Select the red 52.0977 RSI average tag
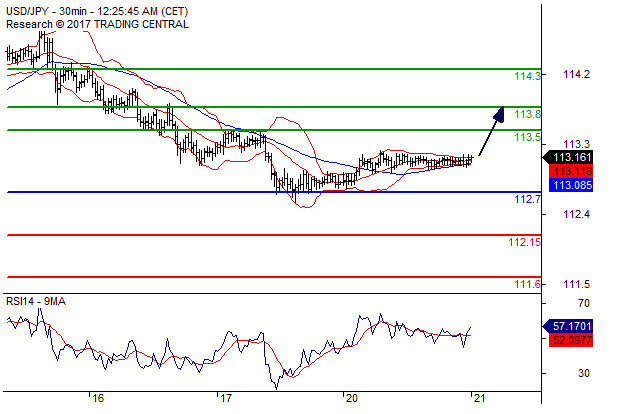Viewport: 618px width, 414px height. click(571, 340)
